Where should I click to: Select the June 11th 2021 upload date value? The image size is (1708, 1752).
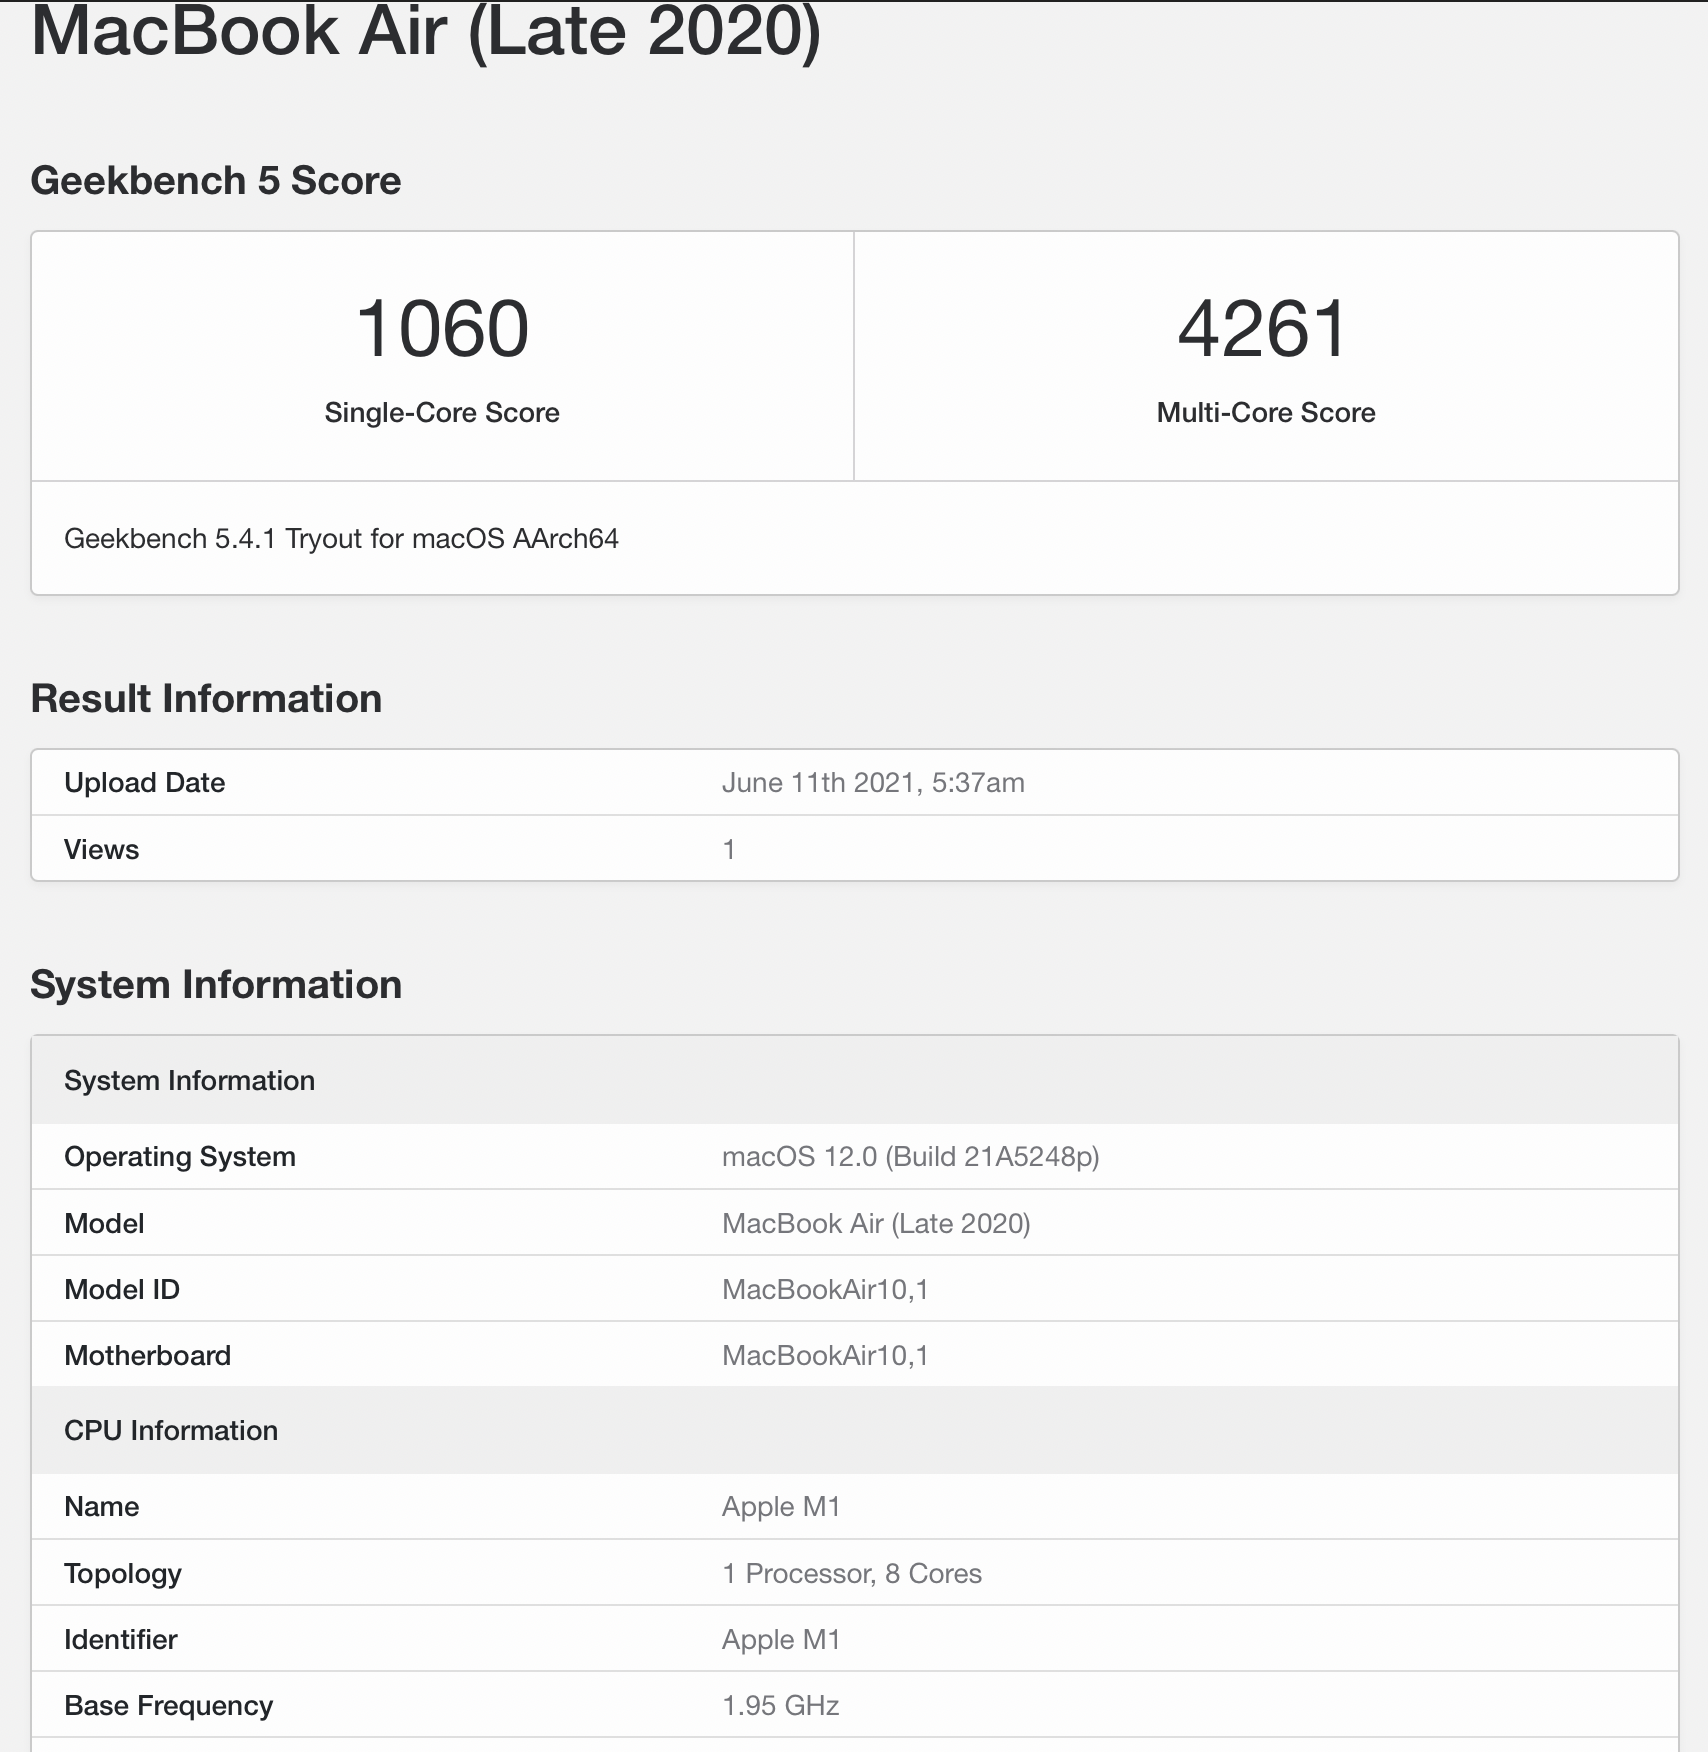[872, 783]
